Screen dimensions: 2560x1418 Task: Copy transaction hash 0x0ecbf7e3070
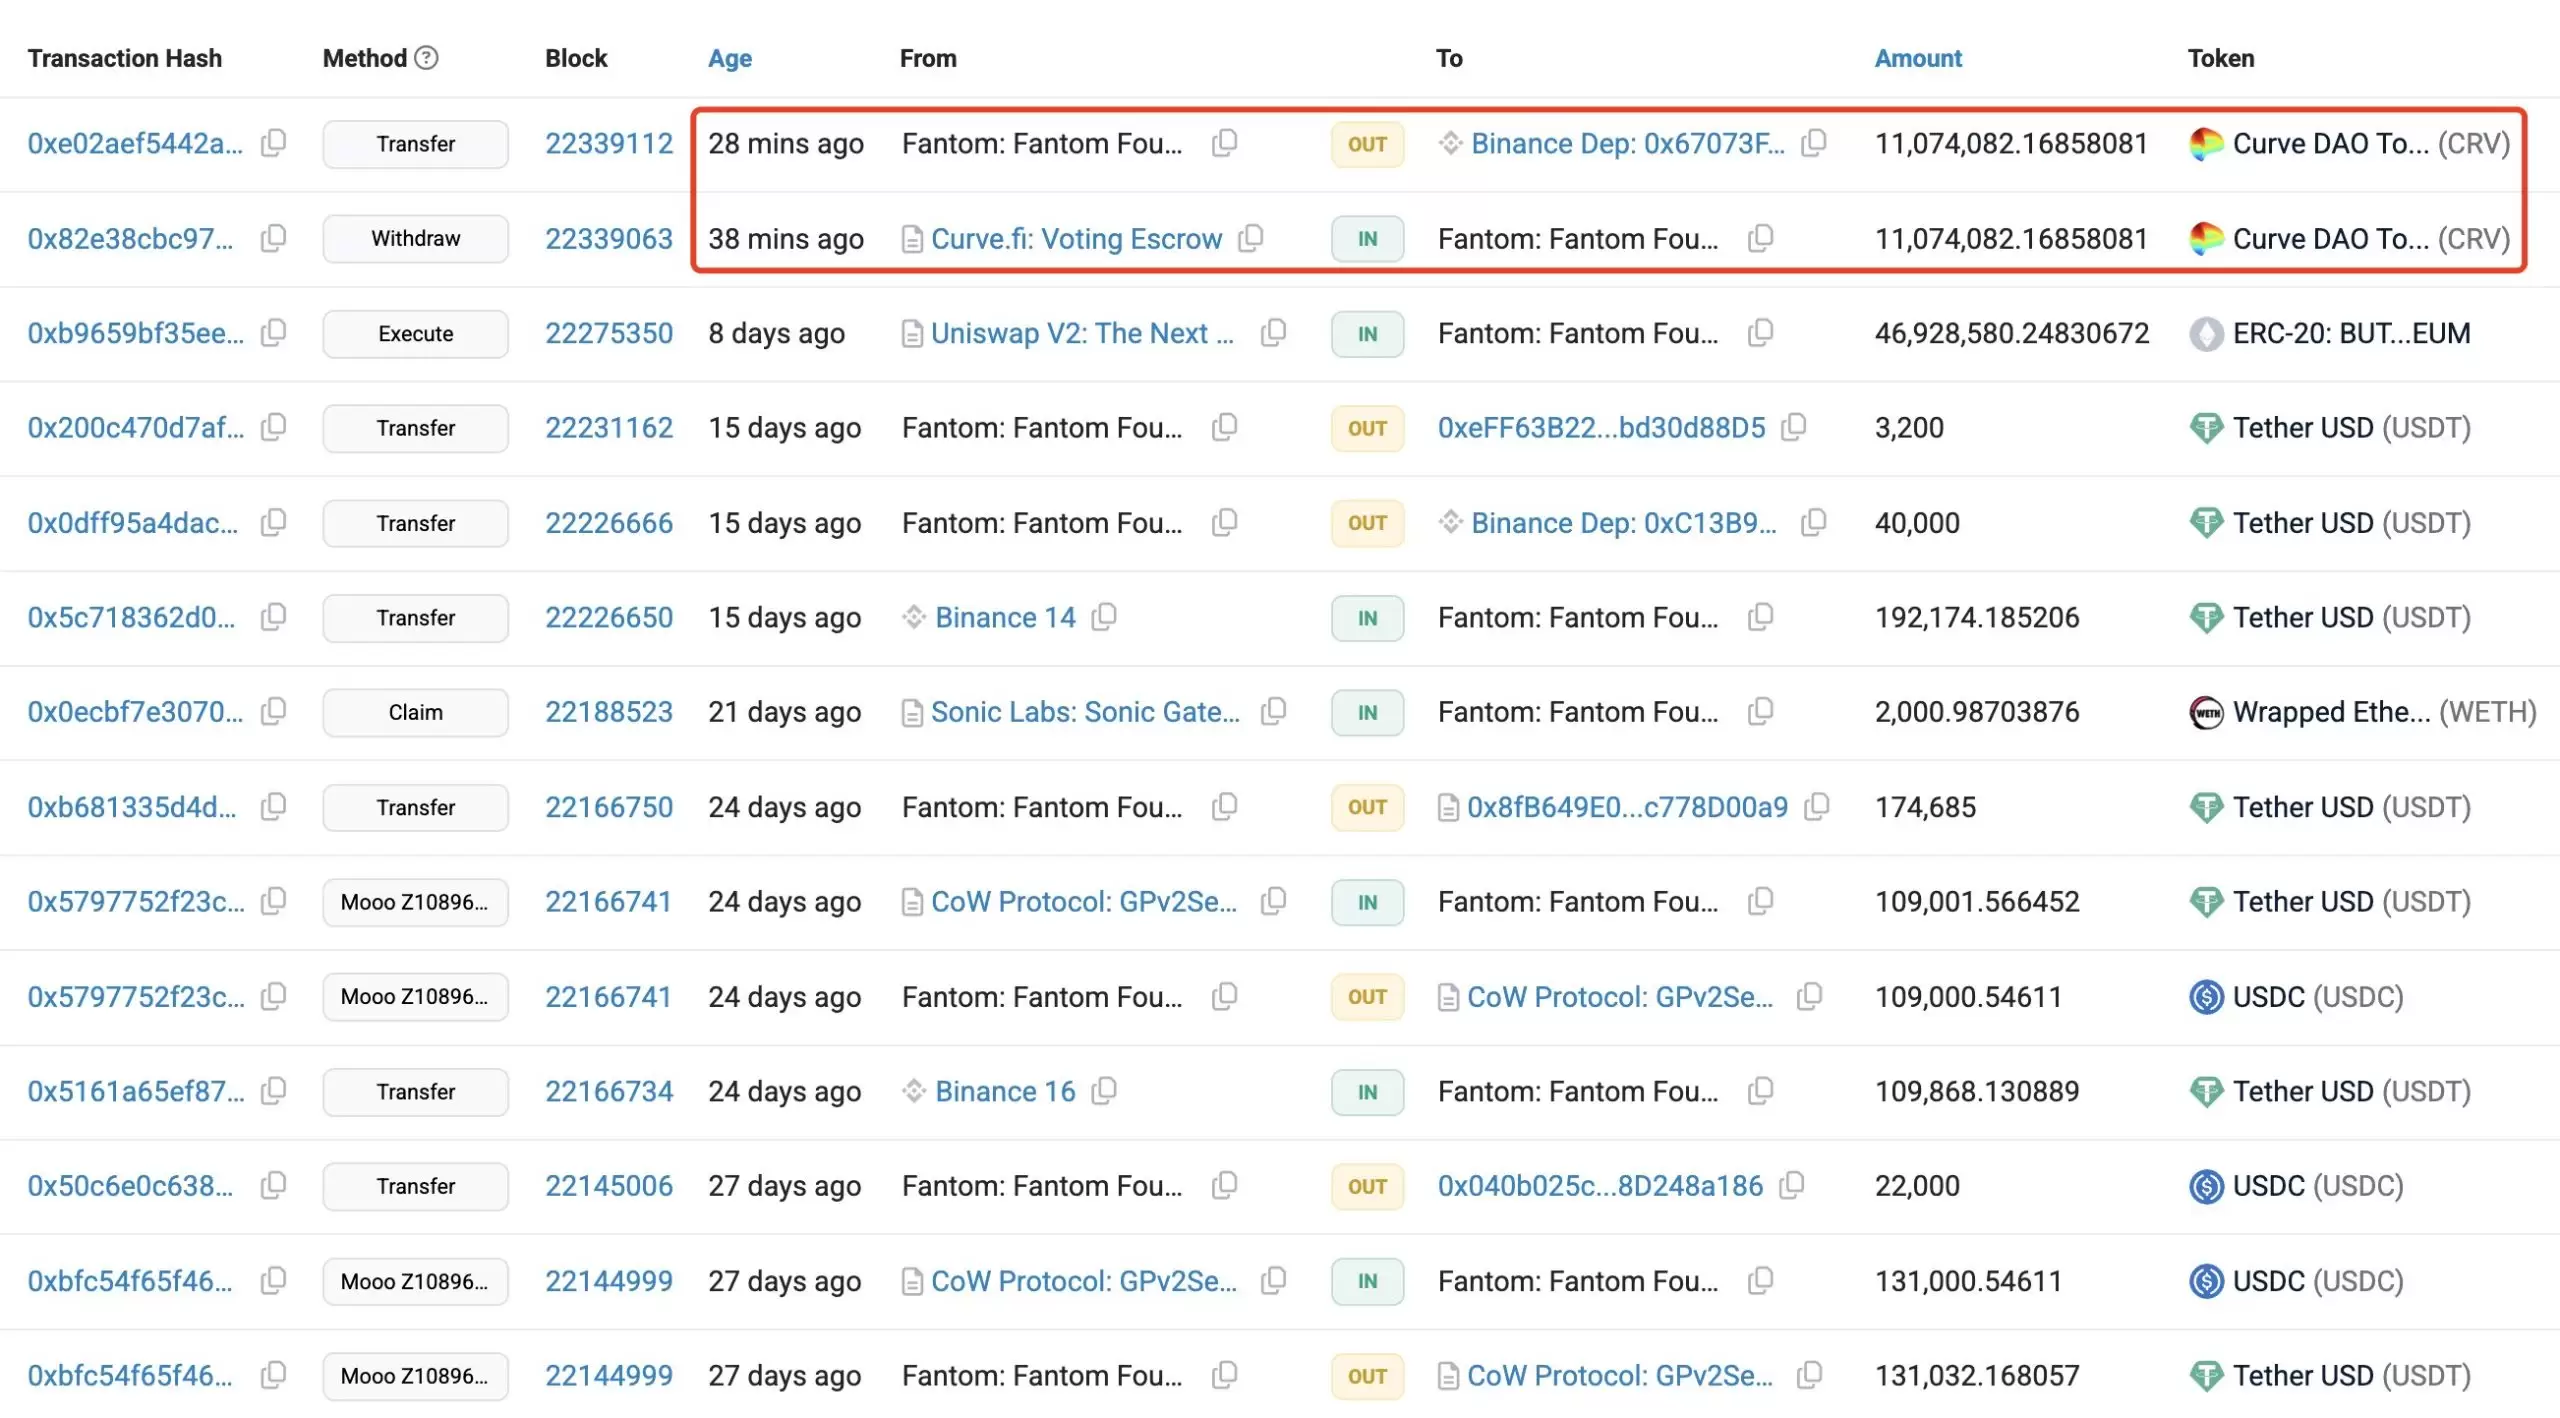point(273,711)
